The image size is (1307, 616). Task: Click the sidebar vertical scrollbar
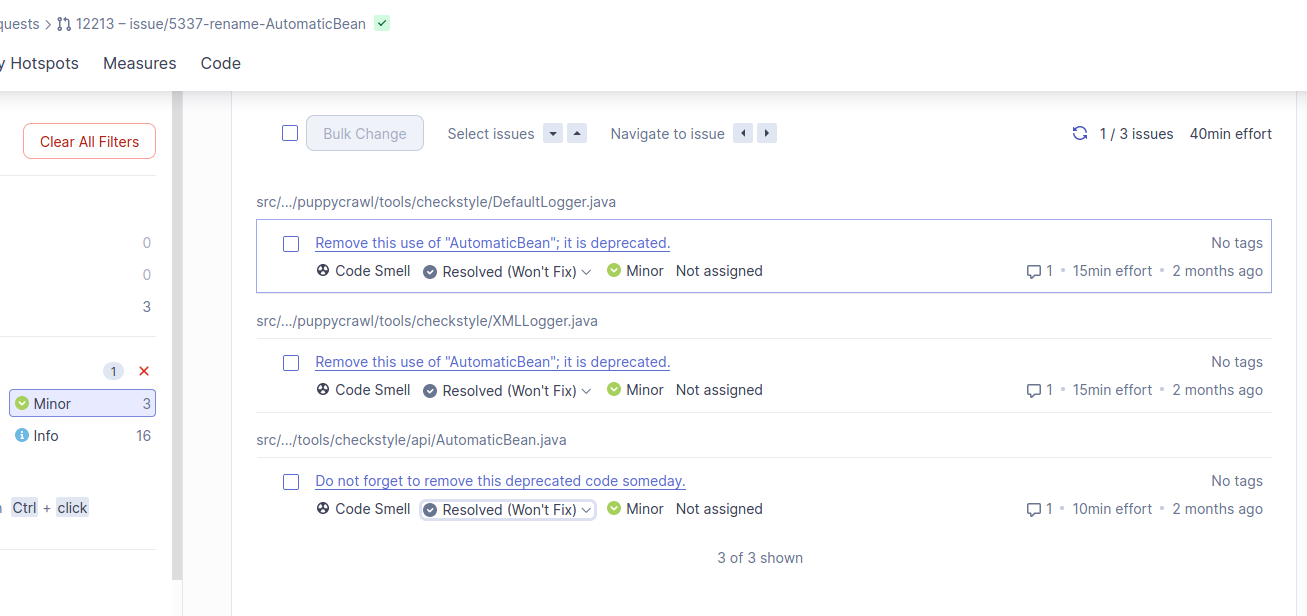[x=177, y=335]
